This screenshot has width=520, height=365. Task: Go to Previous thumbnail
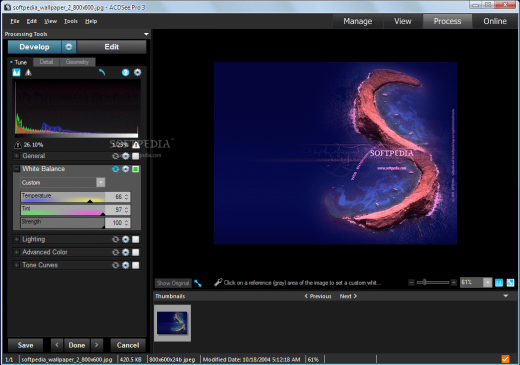(x=318, y=296)
